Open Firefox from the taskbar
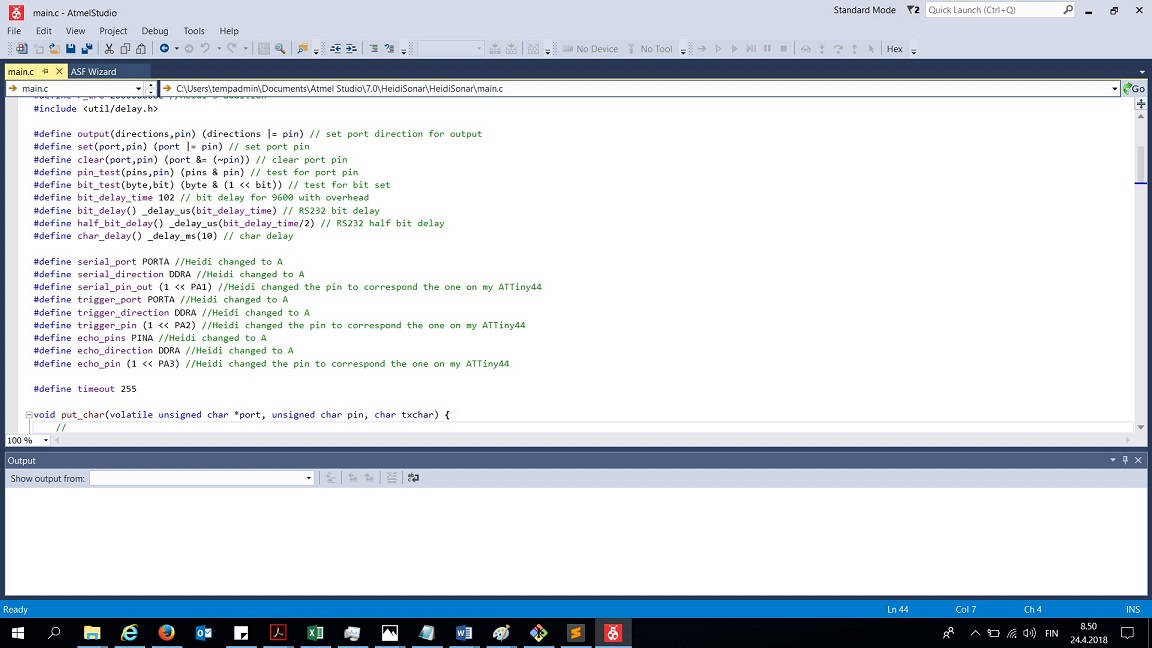 click(167, 633)
